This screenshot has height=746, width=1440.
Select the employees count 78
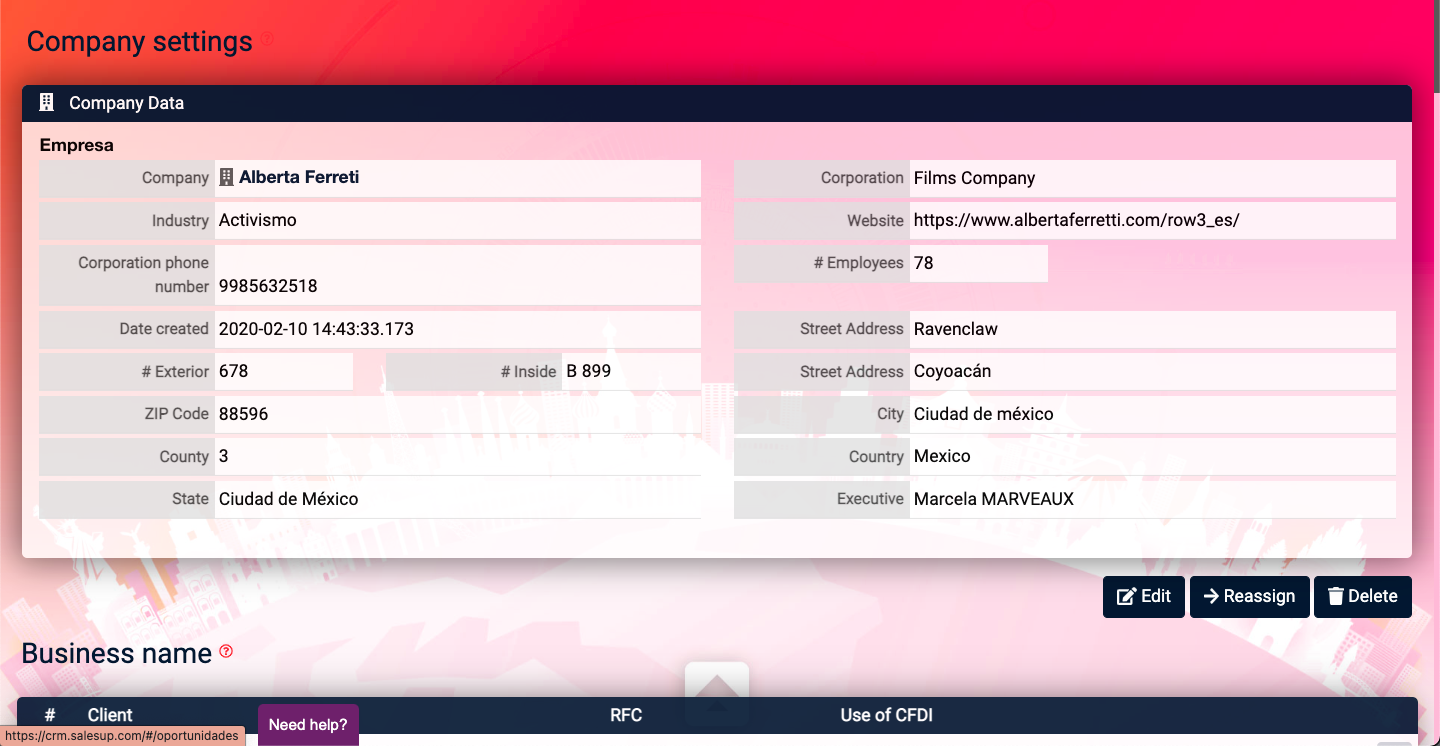coord(924,263)
